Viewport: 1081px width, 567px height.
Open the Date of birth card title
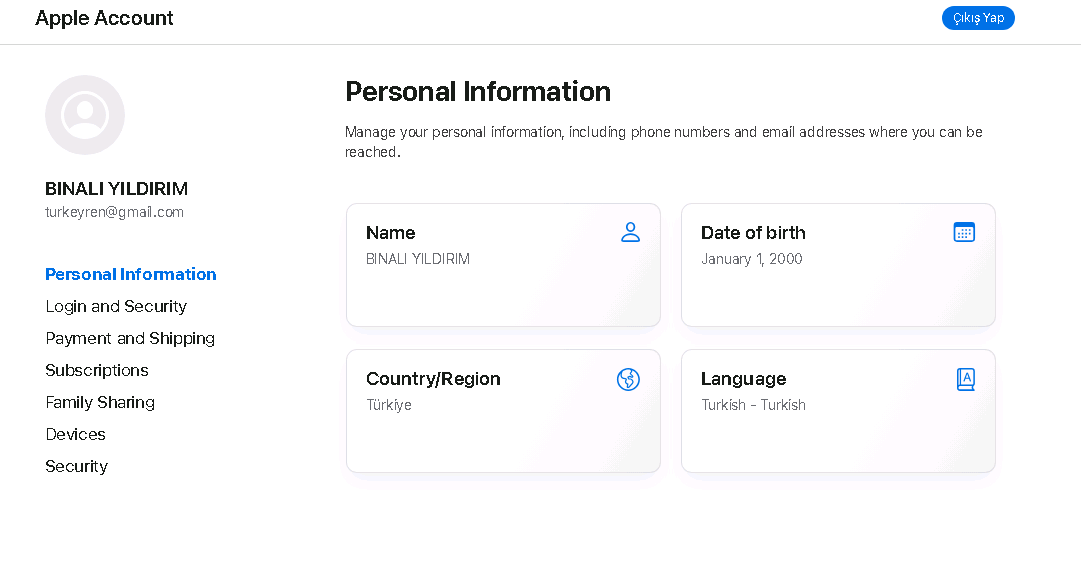[753, 233]
